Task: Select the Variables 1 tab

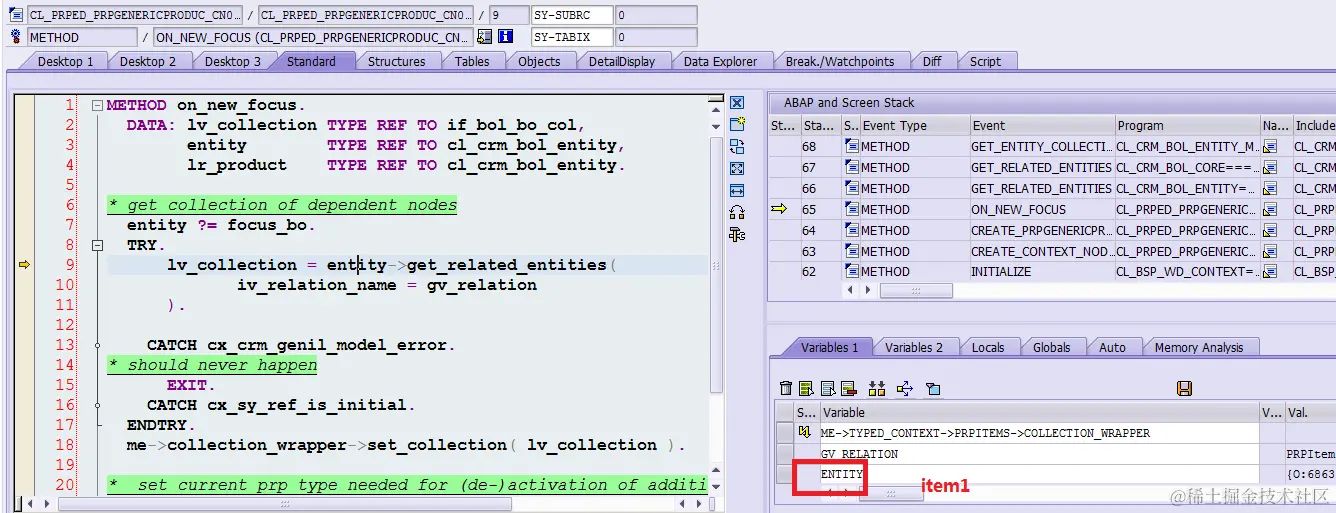Action: [829, 347]
